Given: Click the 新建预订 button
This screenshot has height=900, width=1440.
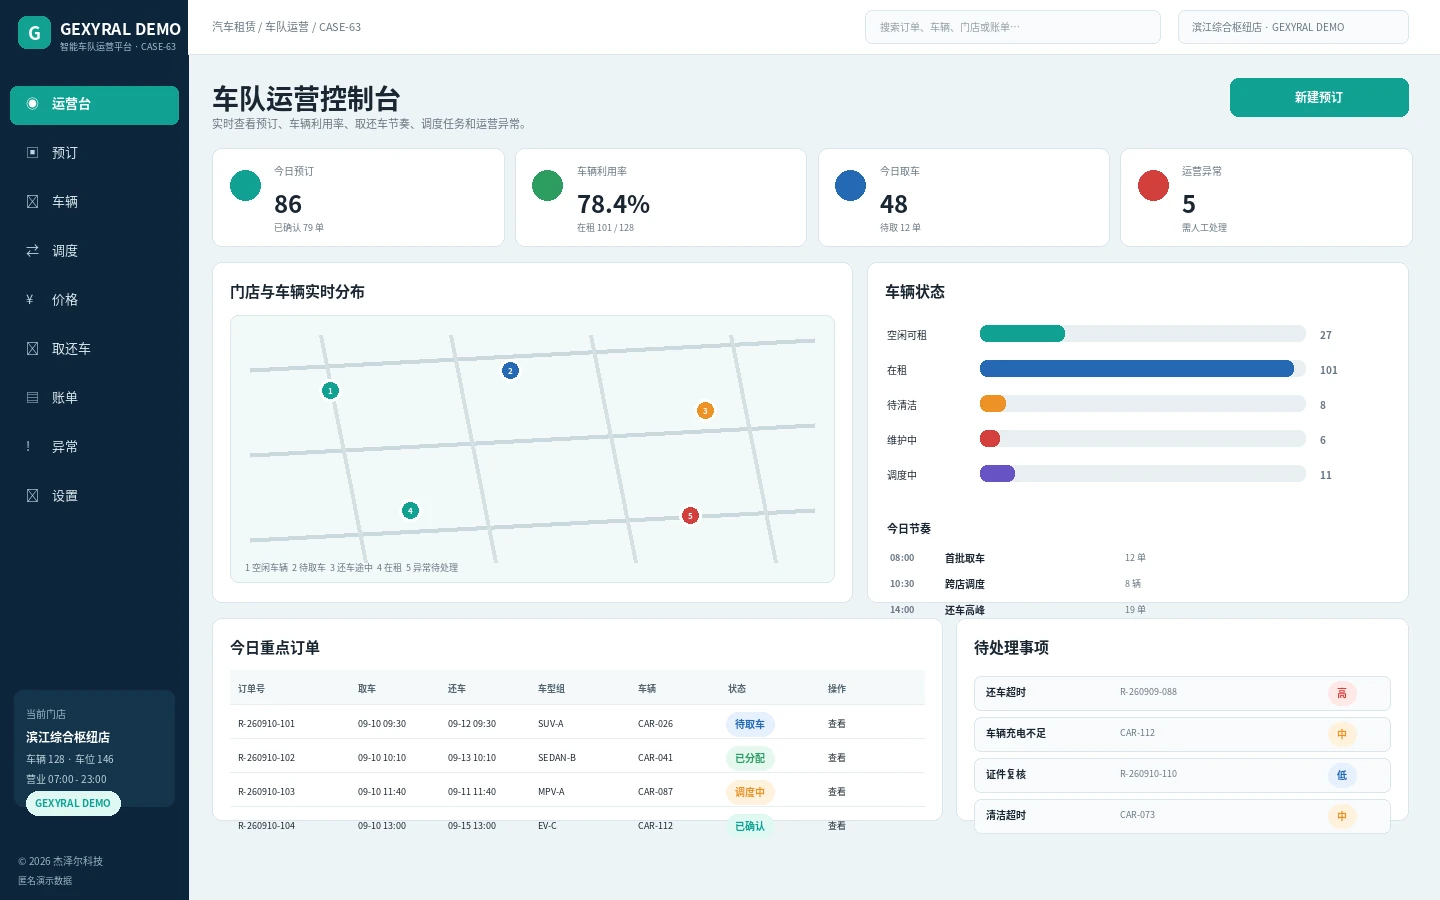Looking at the screenshot, I should pyautogui.click(x=1319, y=98).
